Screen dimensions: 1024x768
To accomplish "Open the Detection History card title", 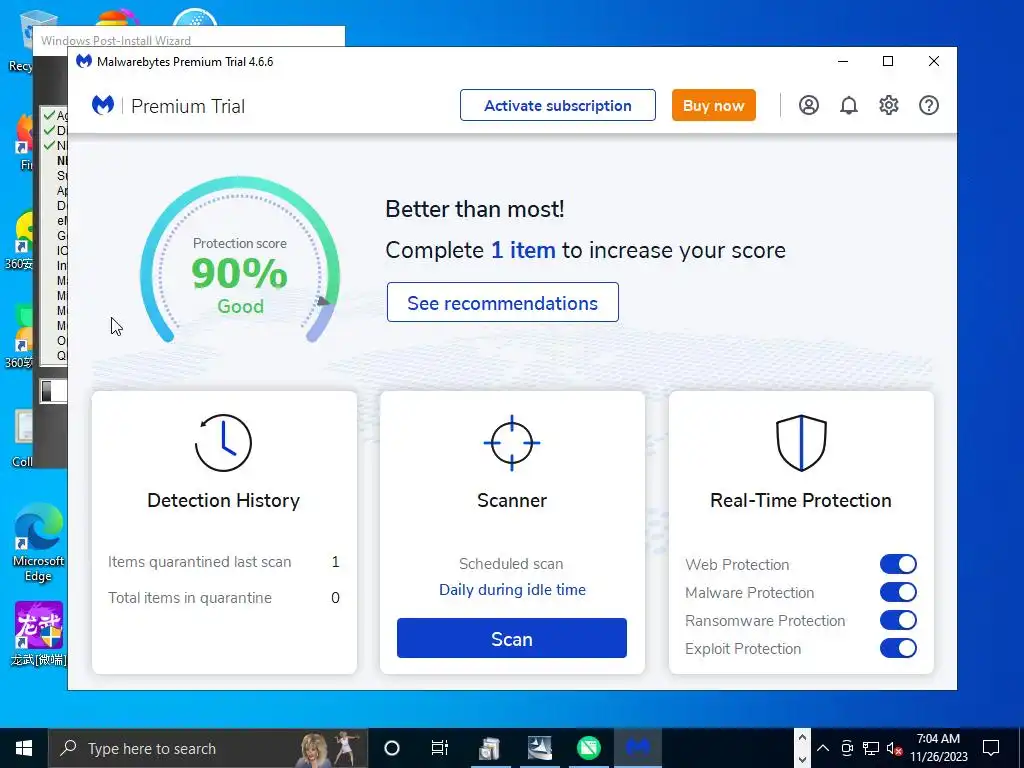I will pos(223,500).
